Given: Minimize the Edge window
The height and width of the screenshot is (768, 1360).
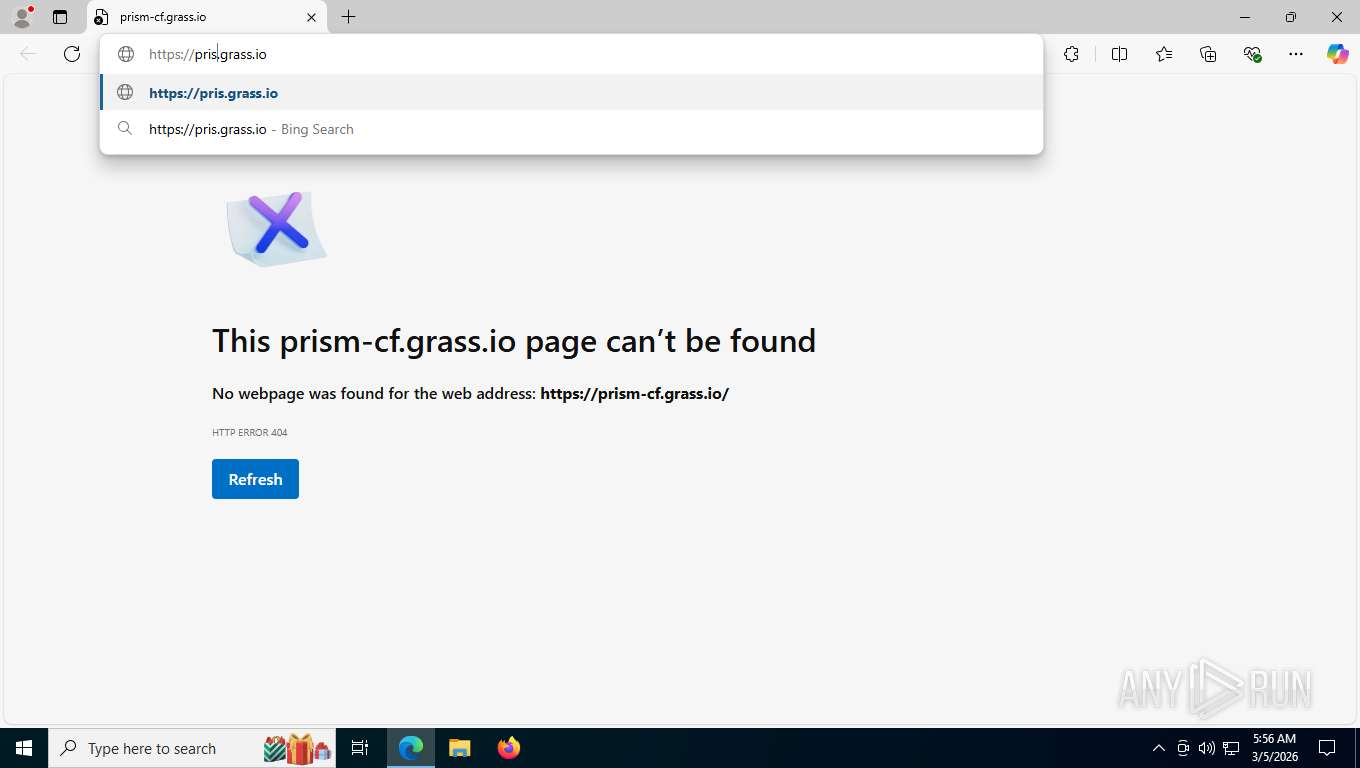Looking at the screenshot, I should pos(1245,17).
